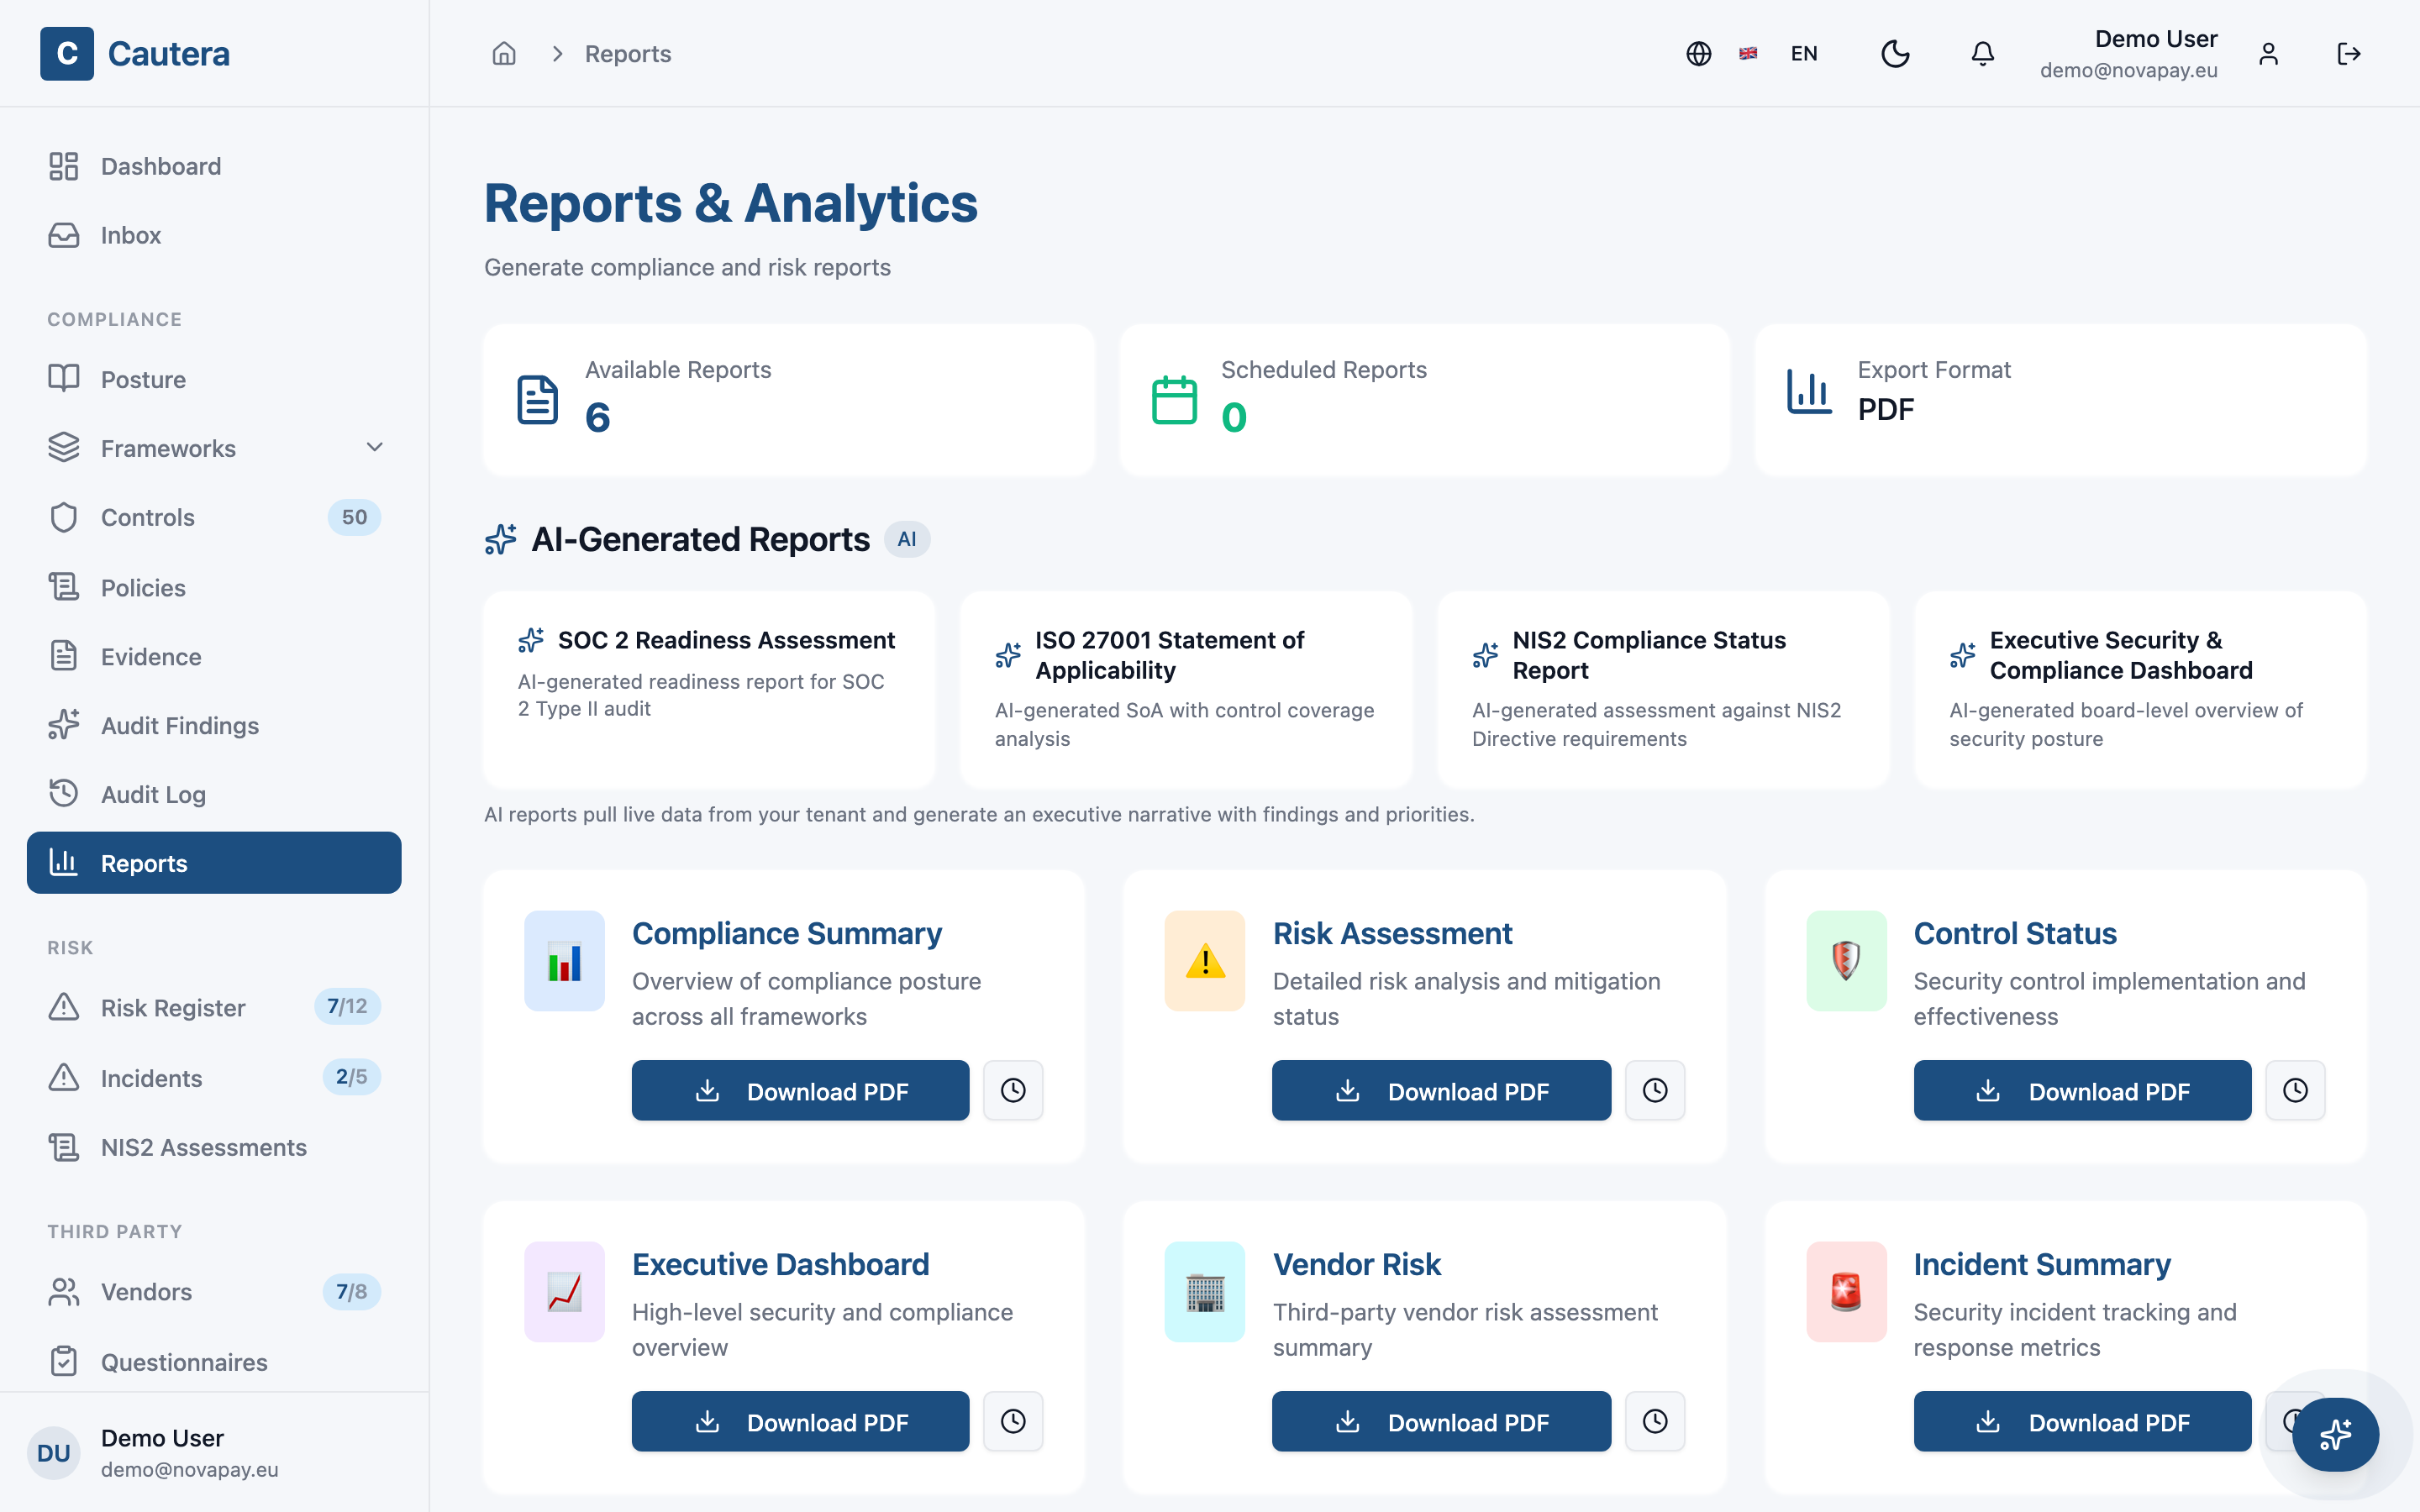
Task: Click the Available Reports document icon
Action: point(537,399)
